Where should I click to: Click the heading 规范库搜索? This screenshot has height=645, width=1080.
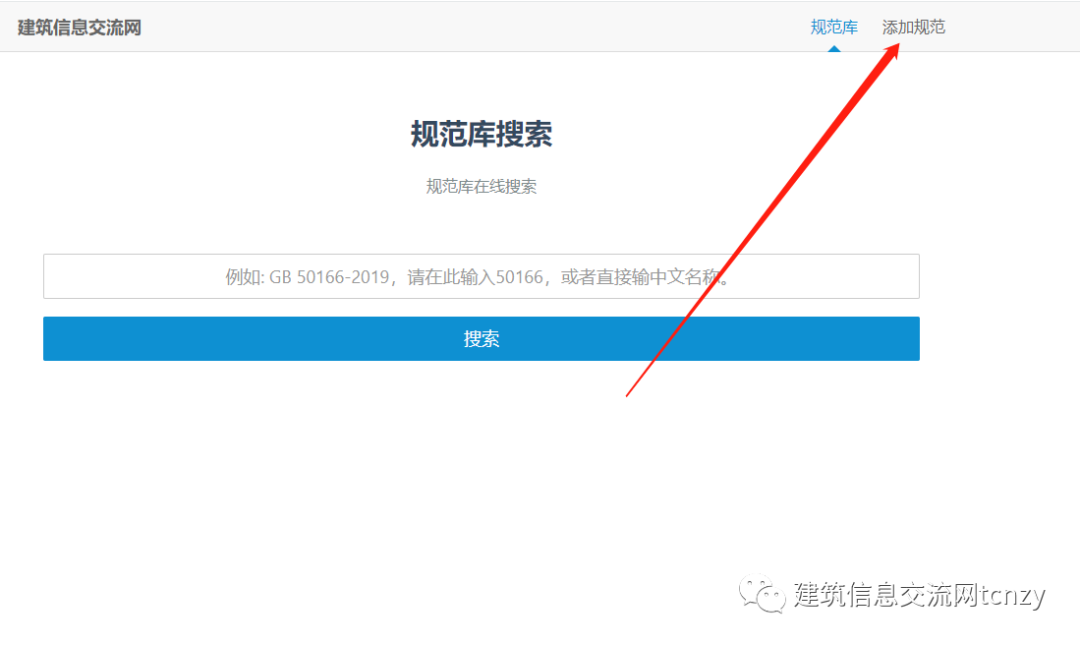[x=481, y=134]
